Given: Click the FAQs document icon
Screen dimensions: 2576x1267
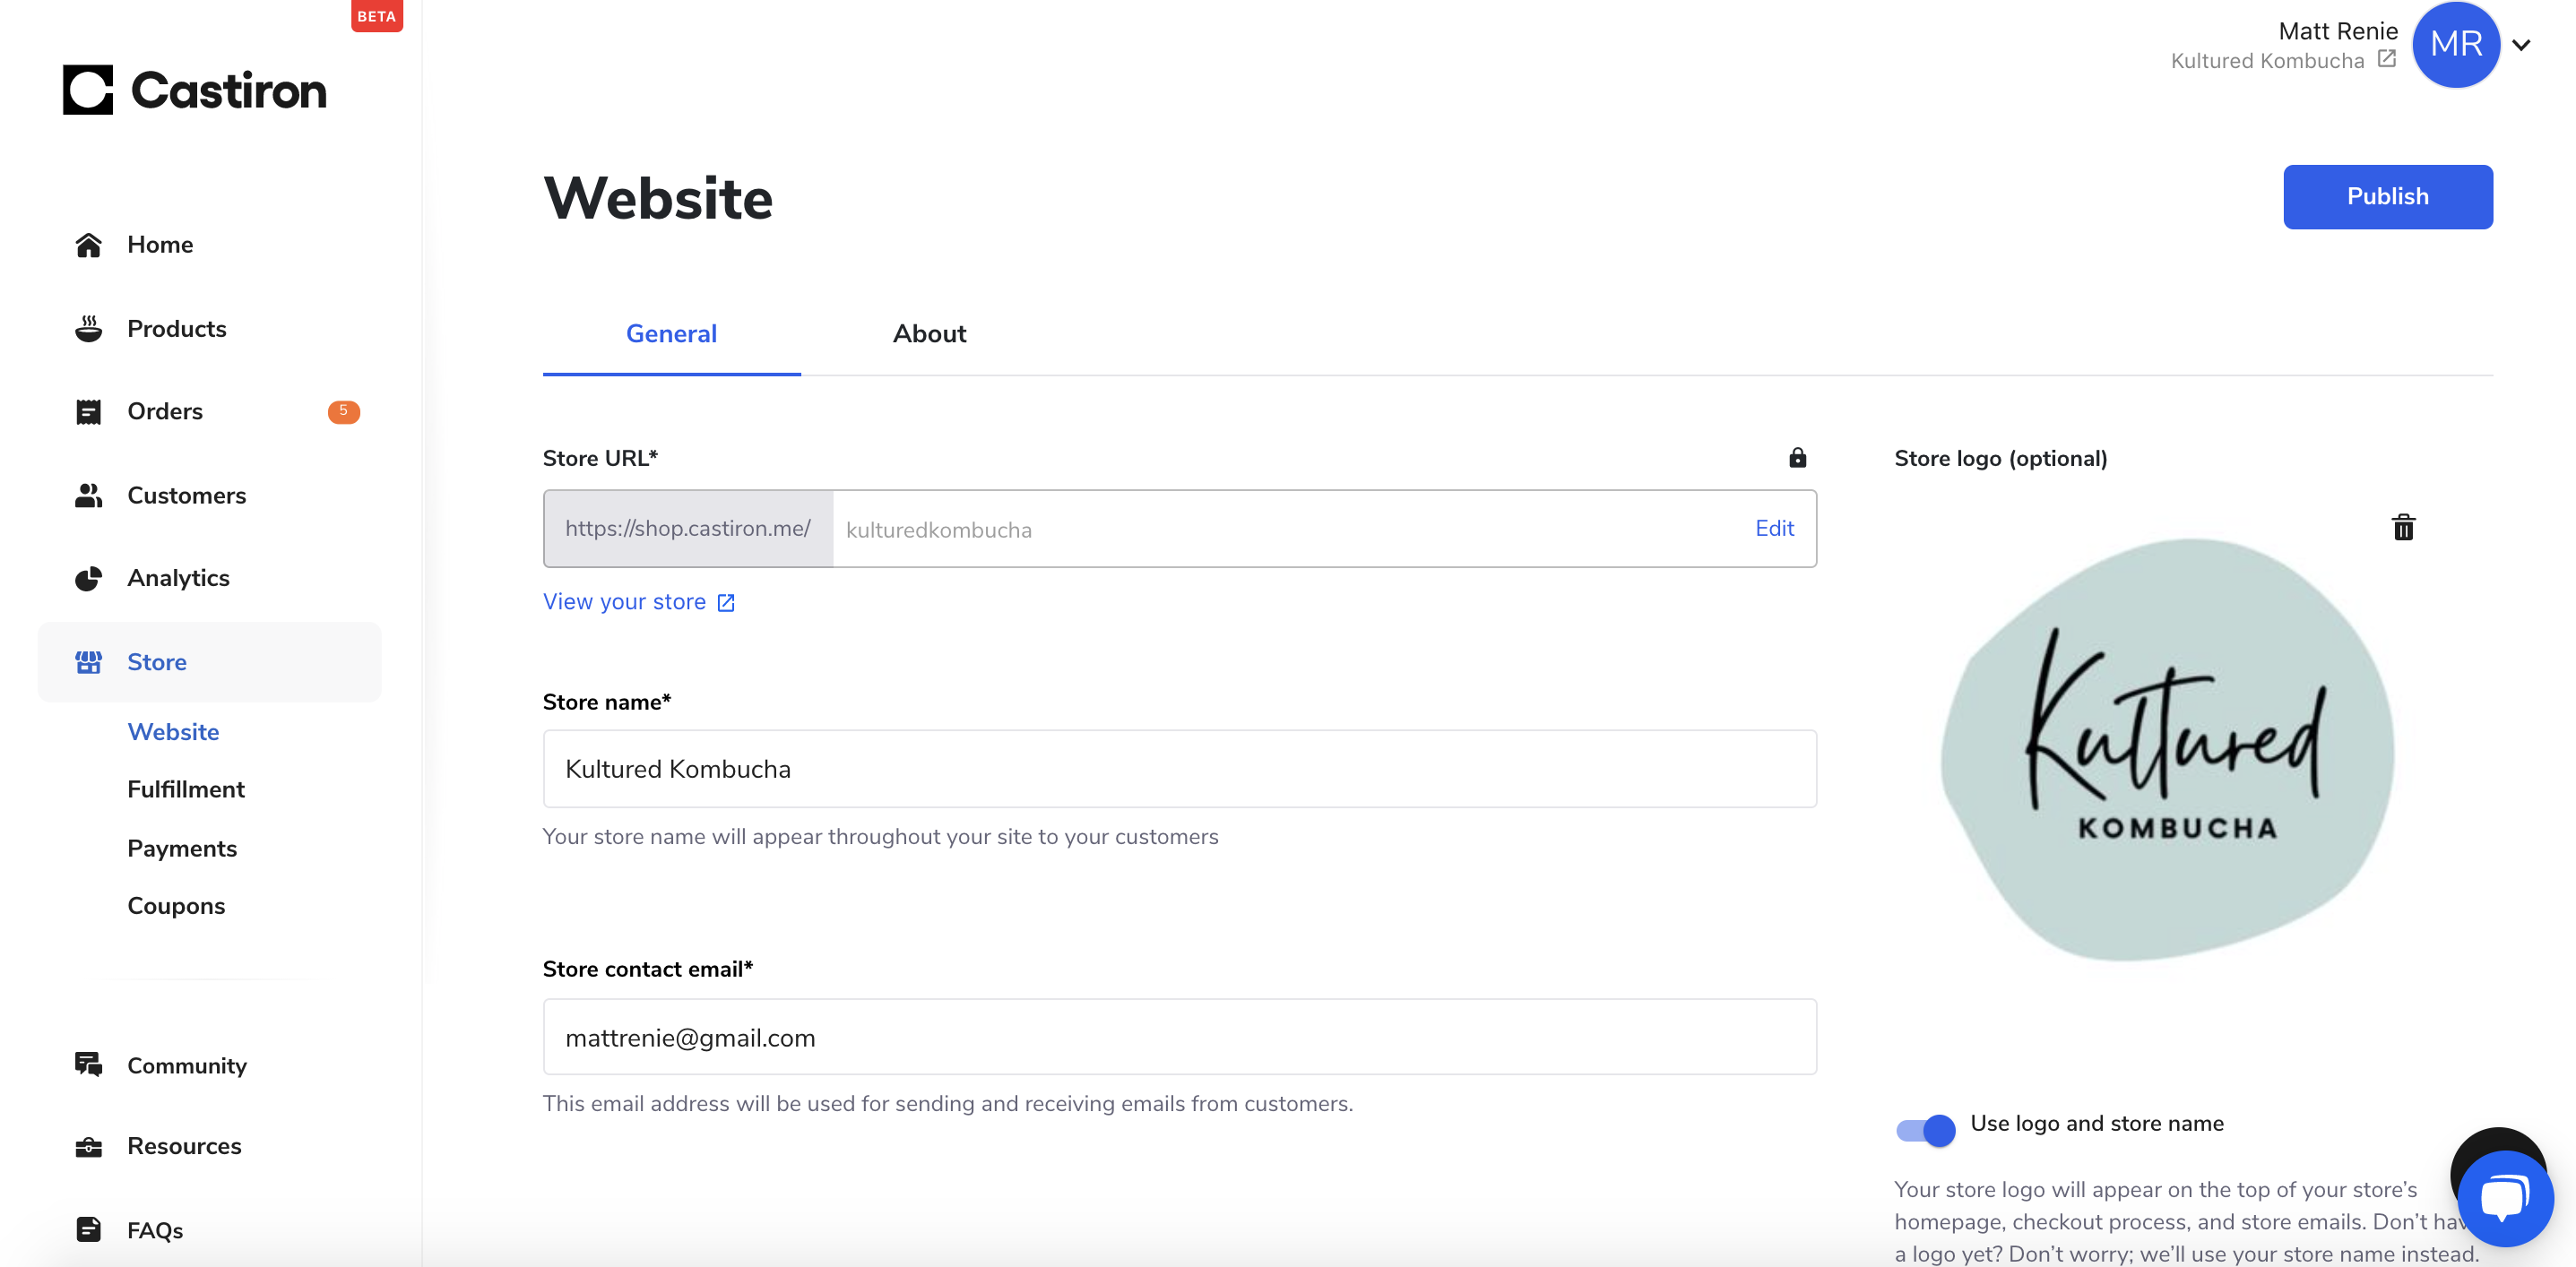Looking at the screenshot, I should (x=88, y=1229).
